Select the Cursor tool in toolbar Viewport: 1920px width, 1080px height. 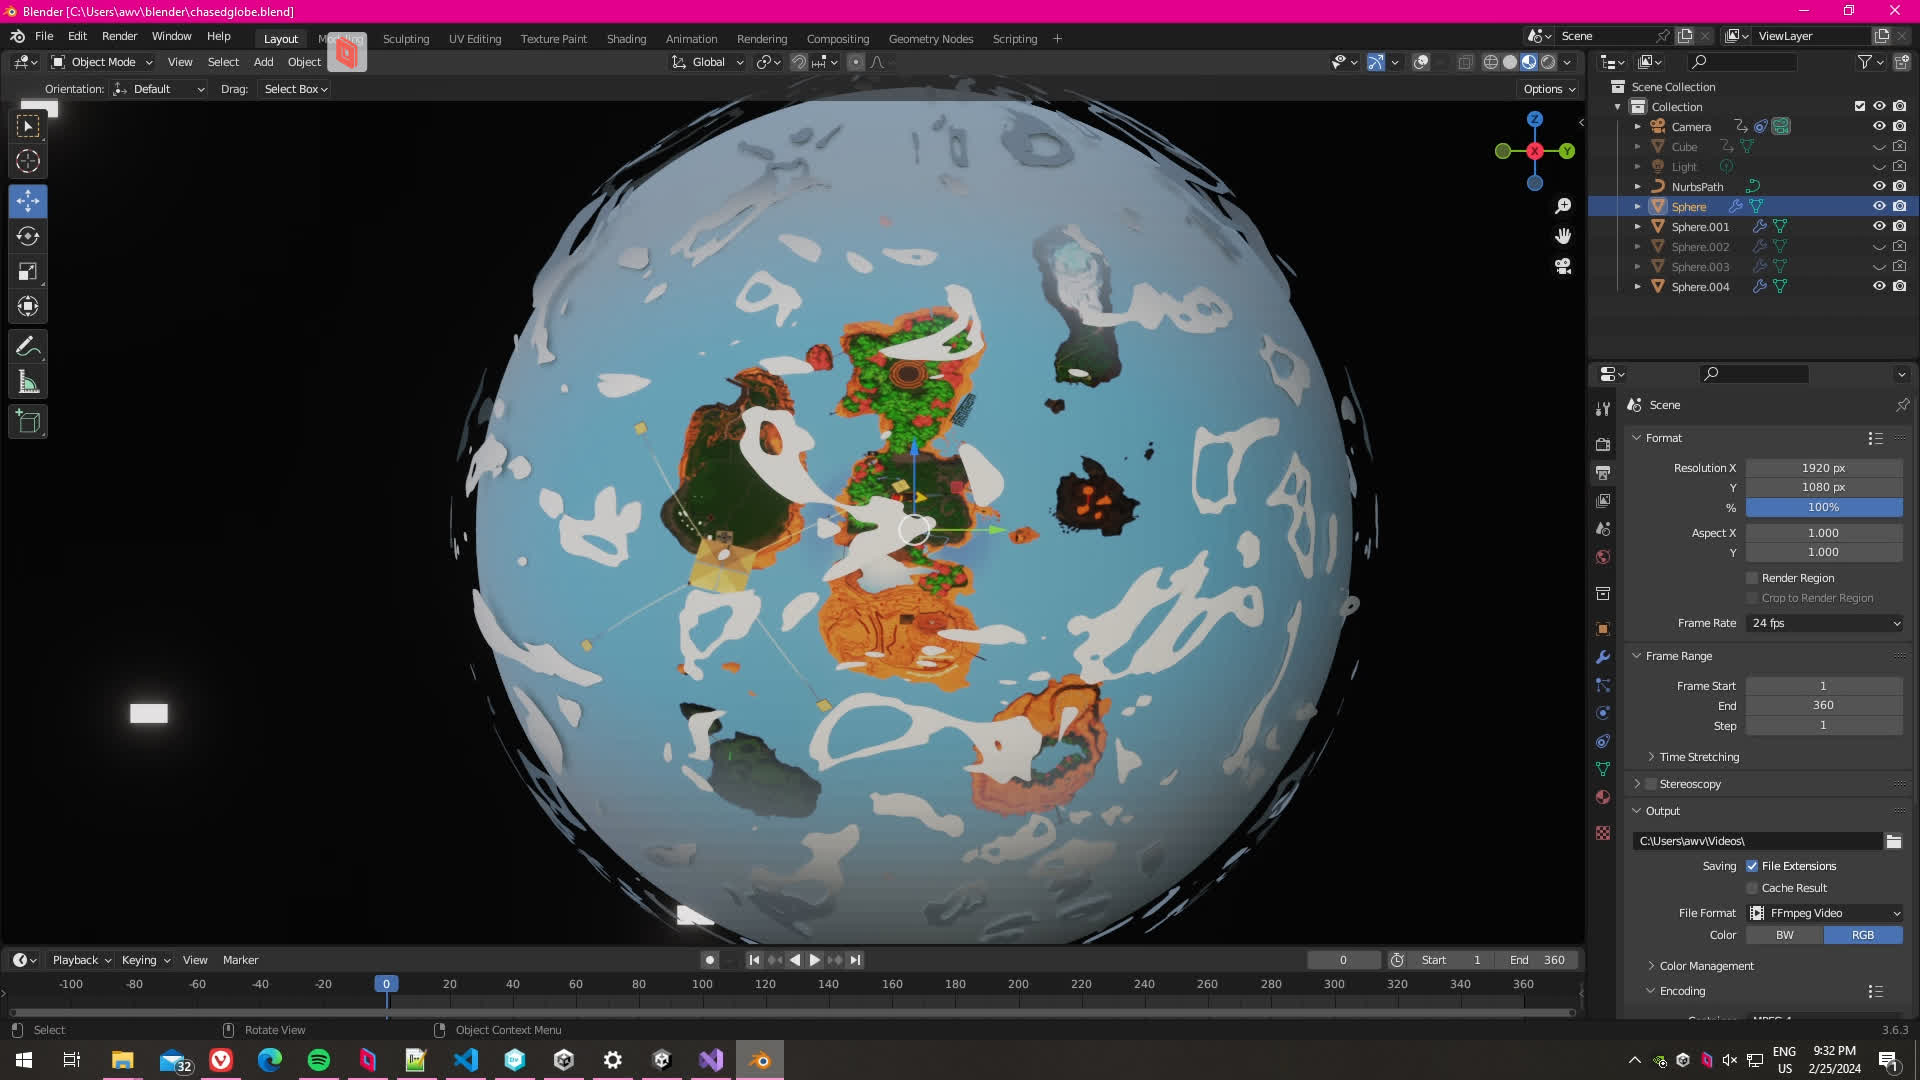(x=28, y=161)
